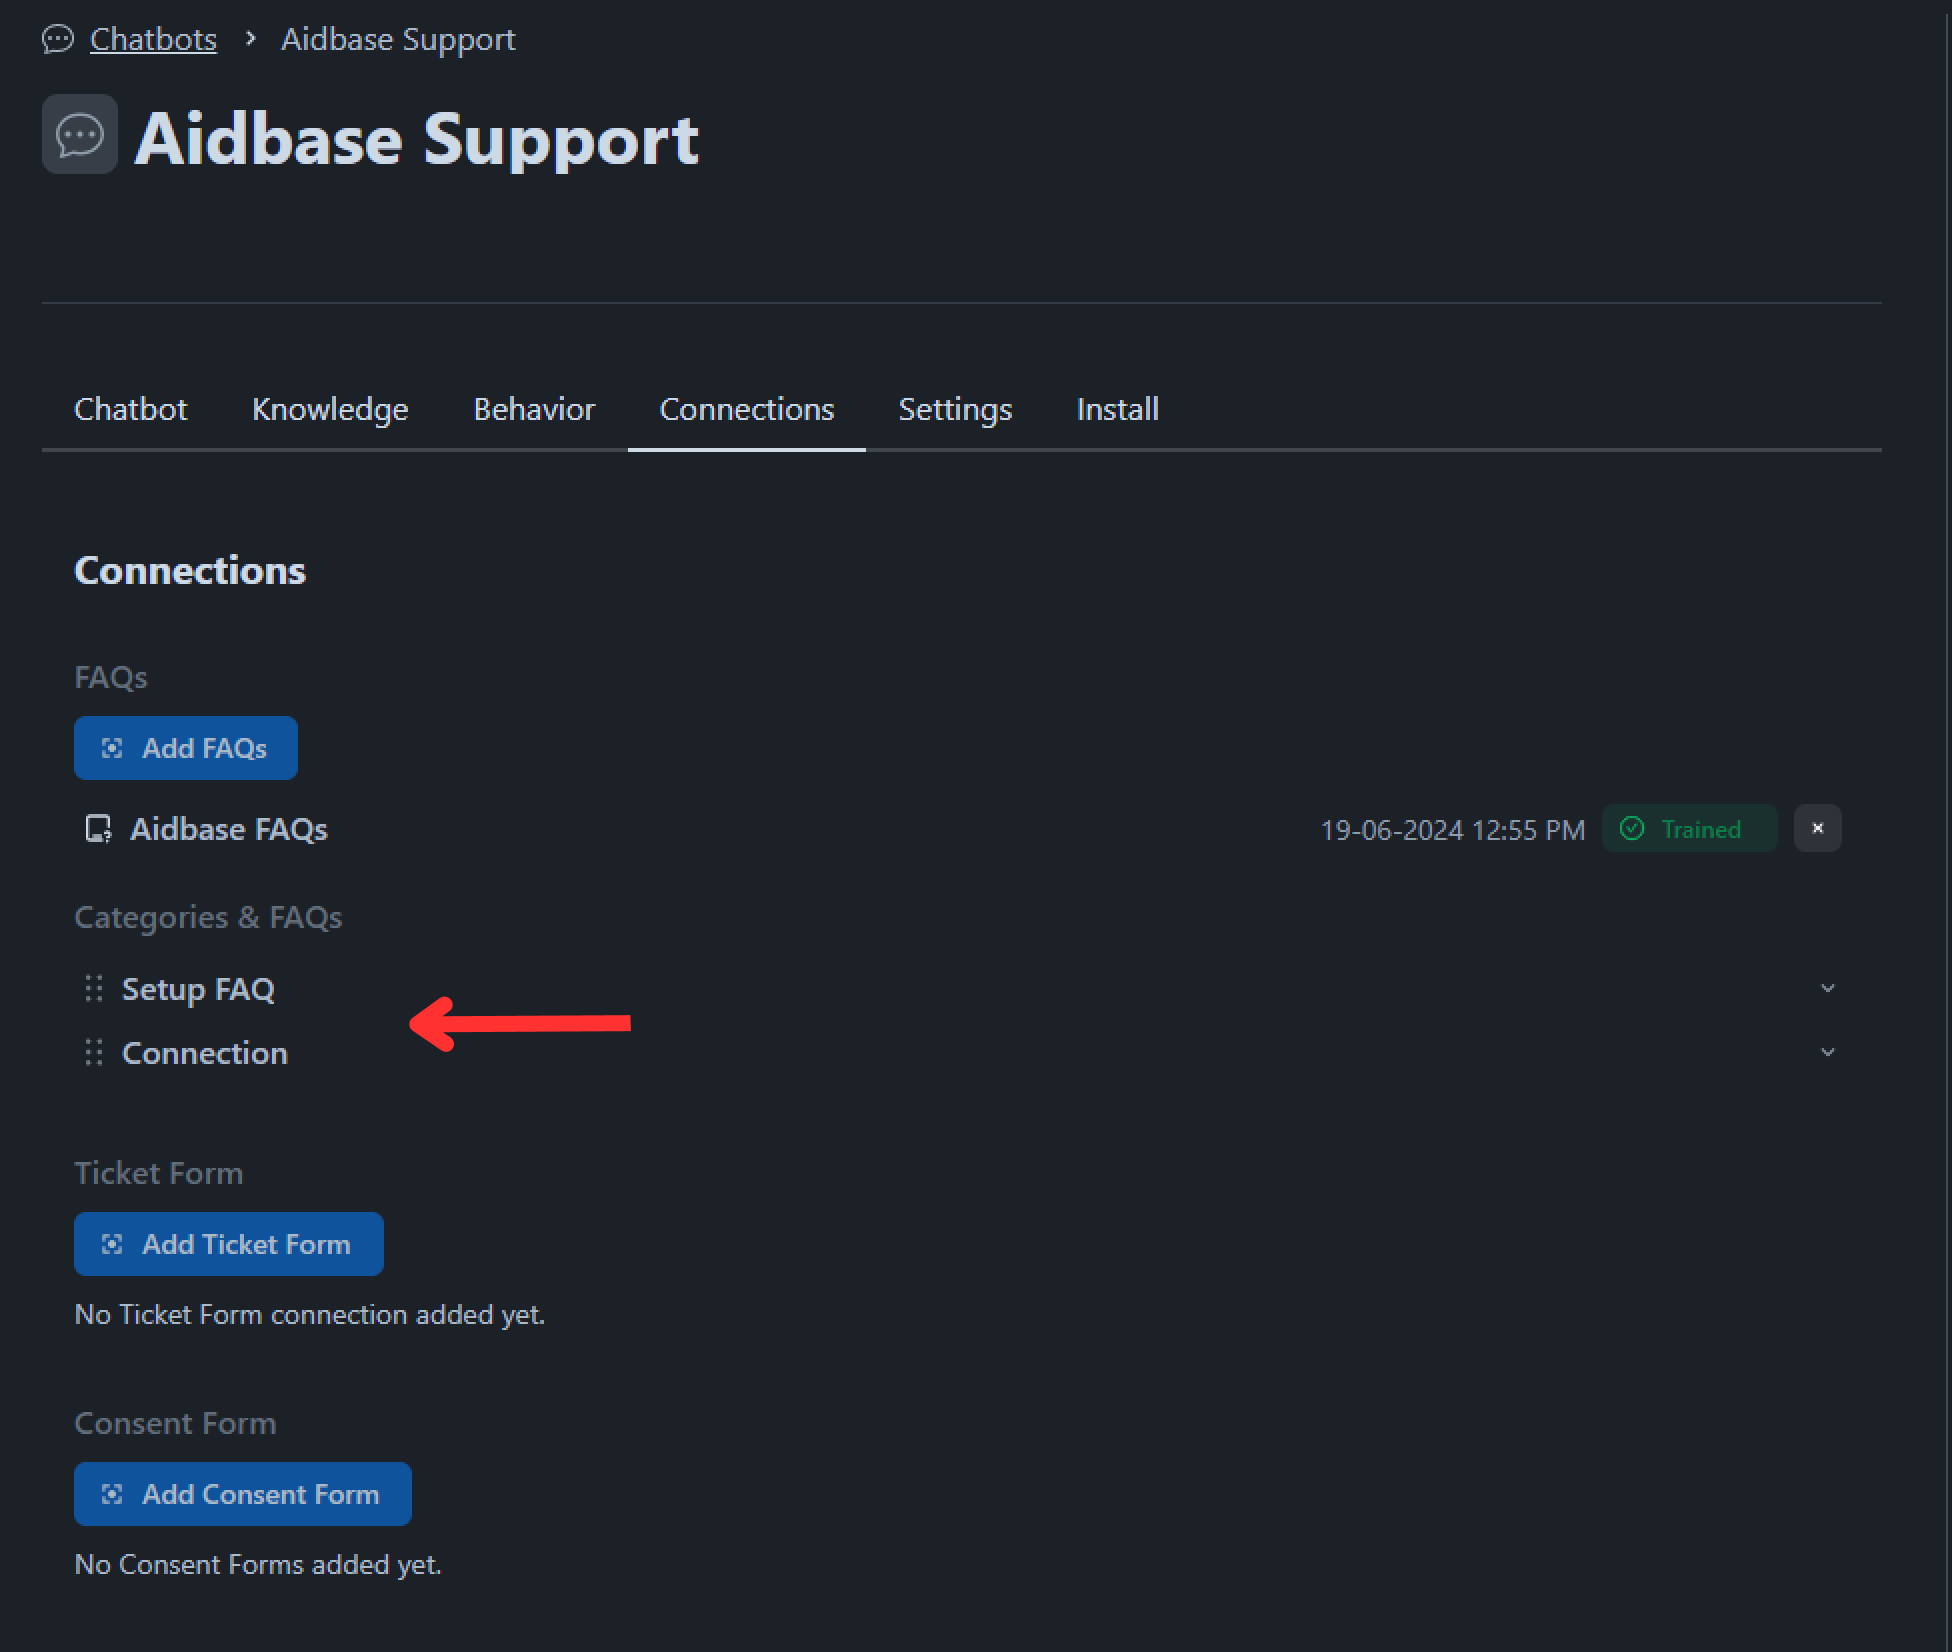
Task: Click the large Aidbase Support chatbot avatar icon
Action: coord(80,135)
